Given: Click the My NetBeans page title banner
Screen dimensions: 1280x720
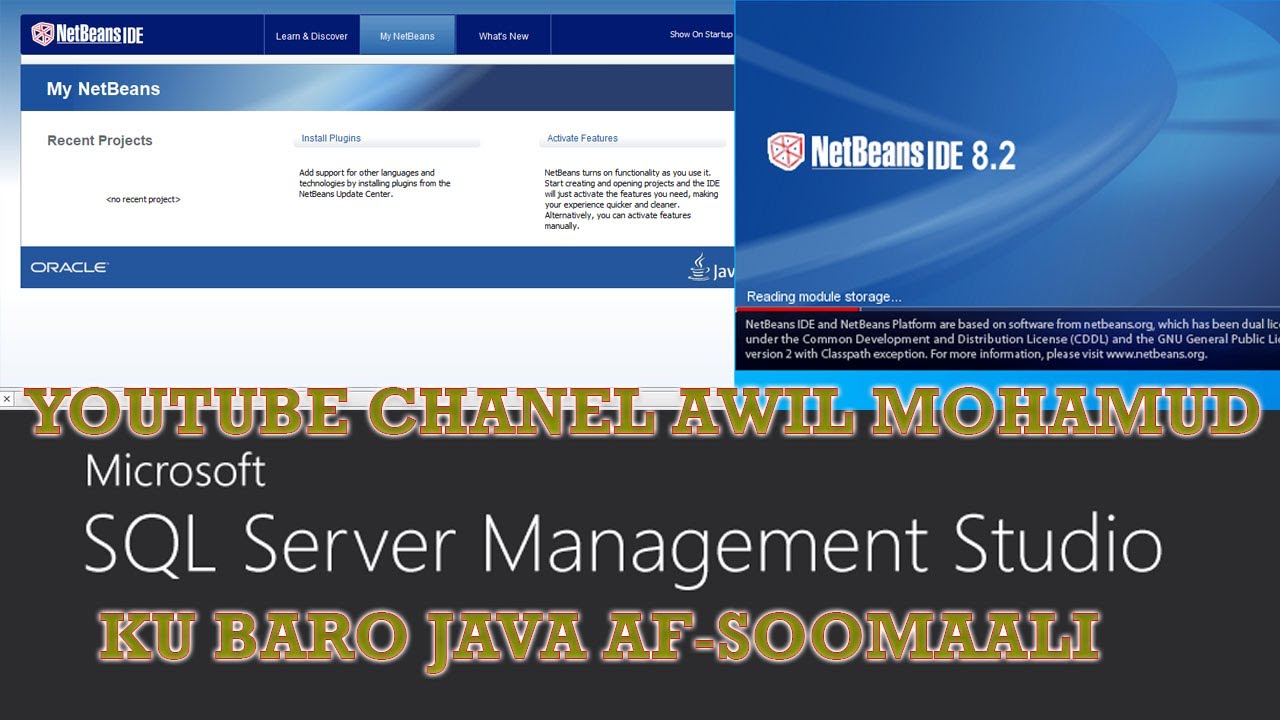Looking at the screenshot, I should (377, 88).
